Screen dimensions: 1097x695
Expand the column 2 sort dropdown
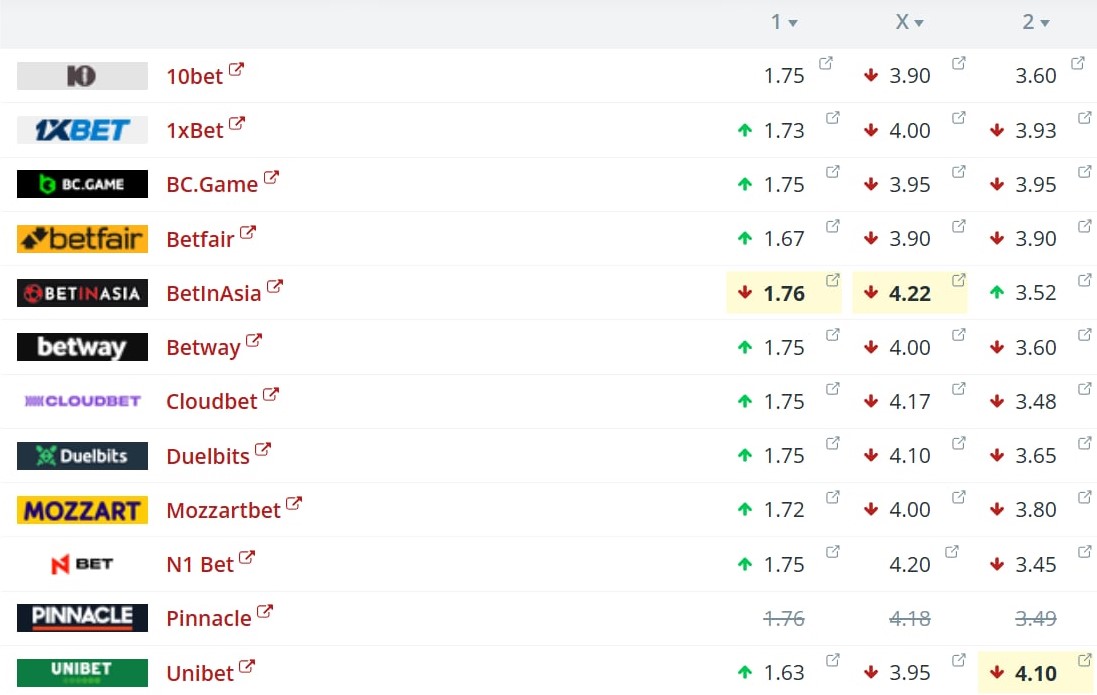(1044, 23)
